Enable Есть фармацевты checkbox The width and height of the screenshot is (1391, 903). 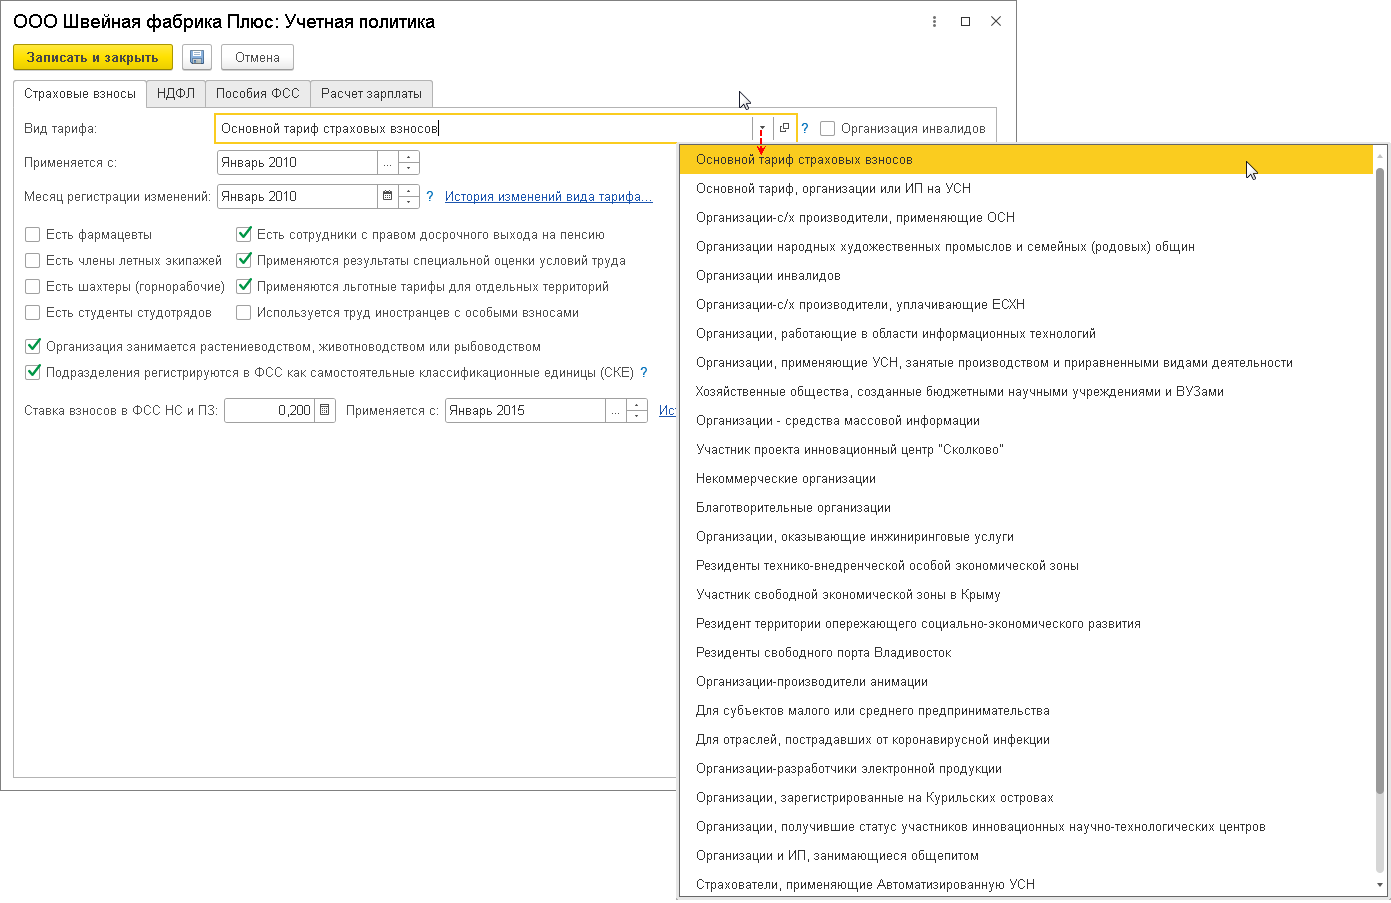(32, 234)
